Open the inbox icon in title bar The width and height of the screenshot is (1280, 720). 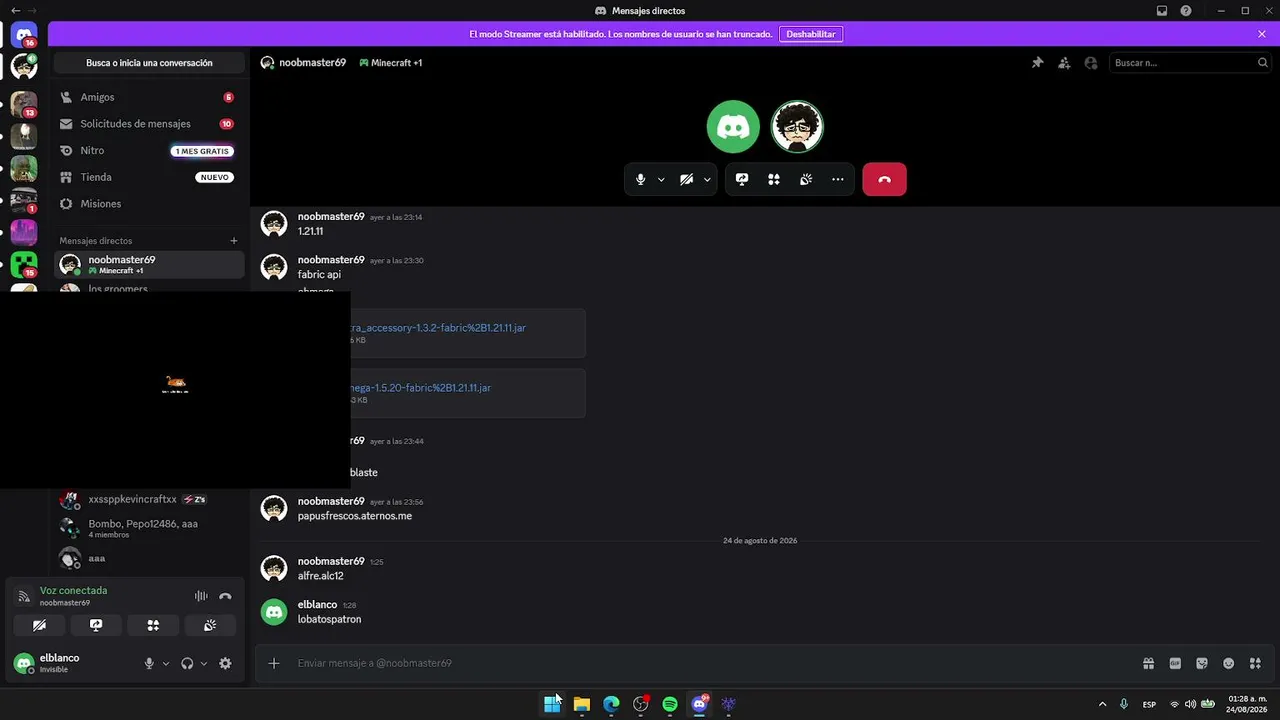click(1162, 11)
